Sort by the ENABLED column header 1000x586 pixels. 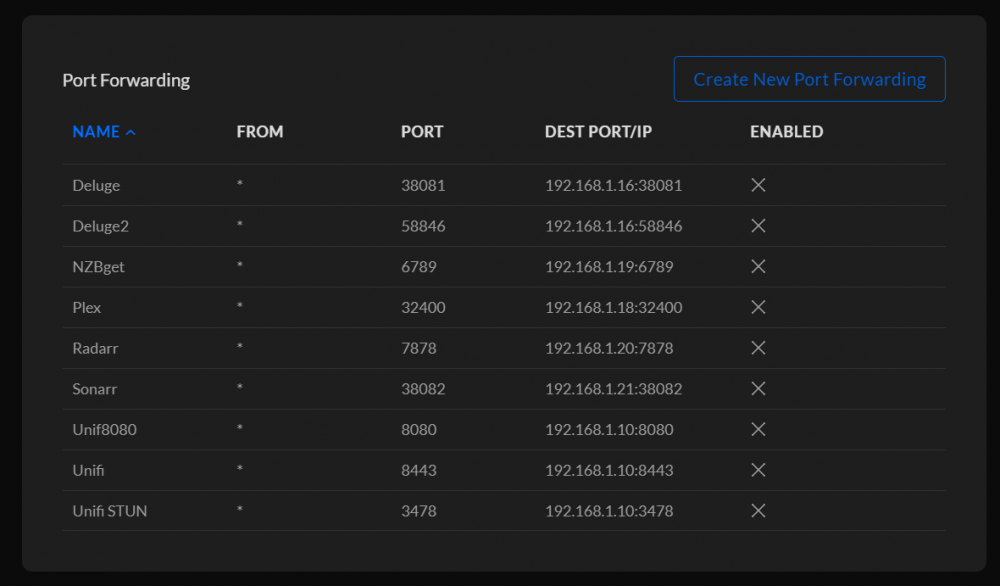(786, 131)
